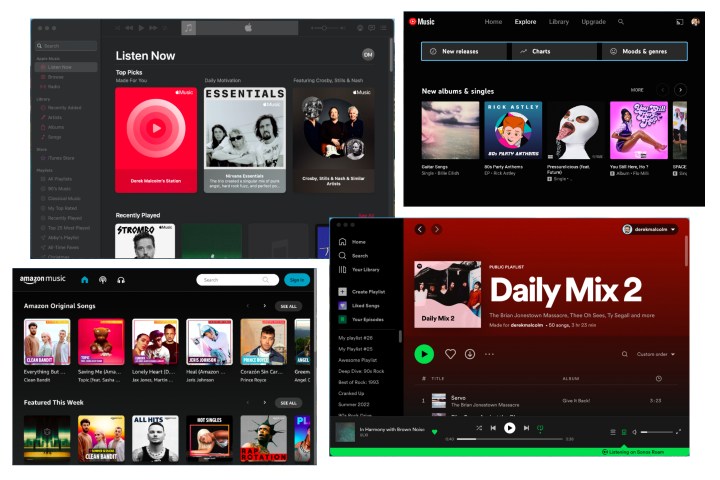Open the Spotify queue icon
Image resolution: width=720 pixels, height=480 pixels.
tap(613, 431)
